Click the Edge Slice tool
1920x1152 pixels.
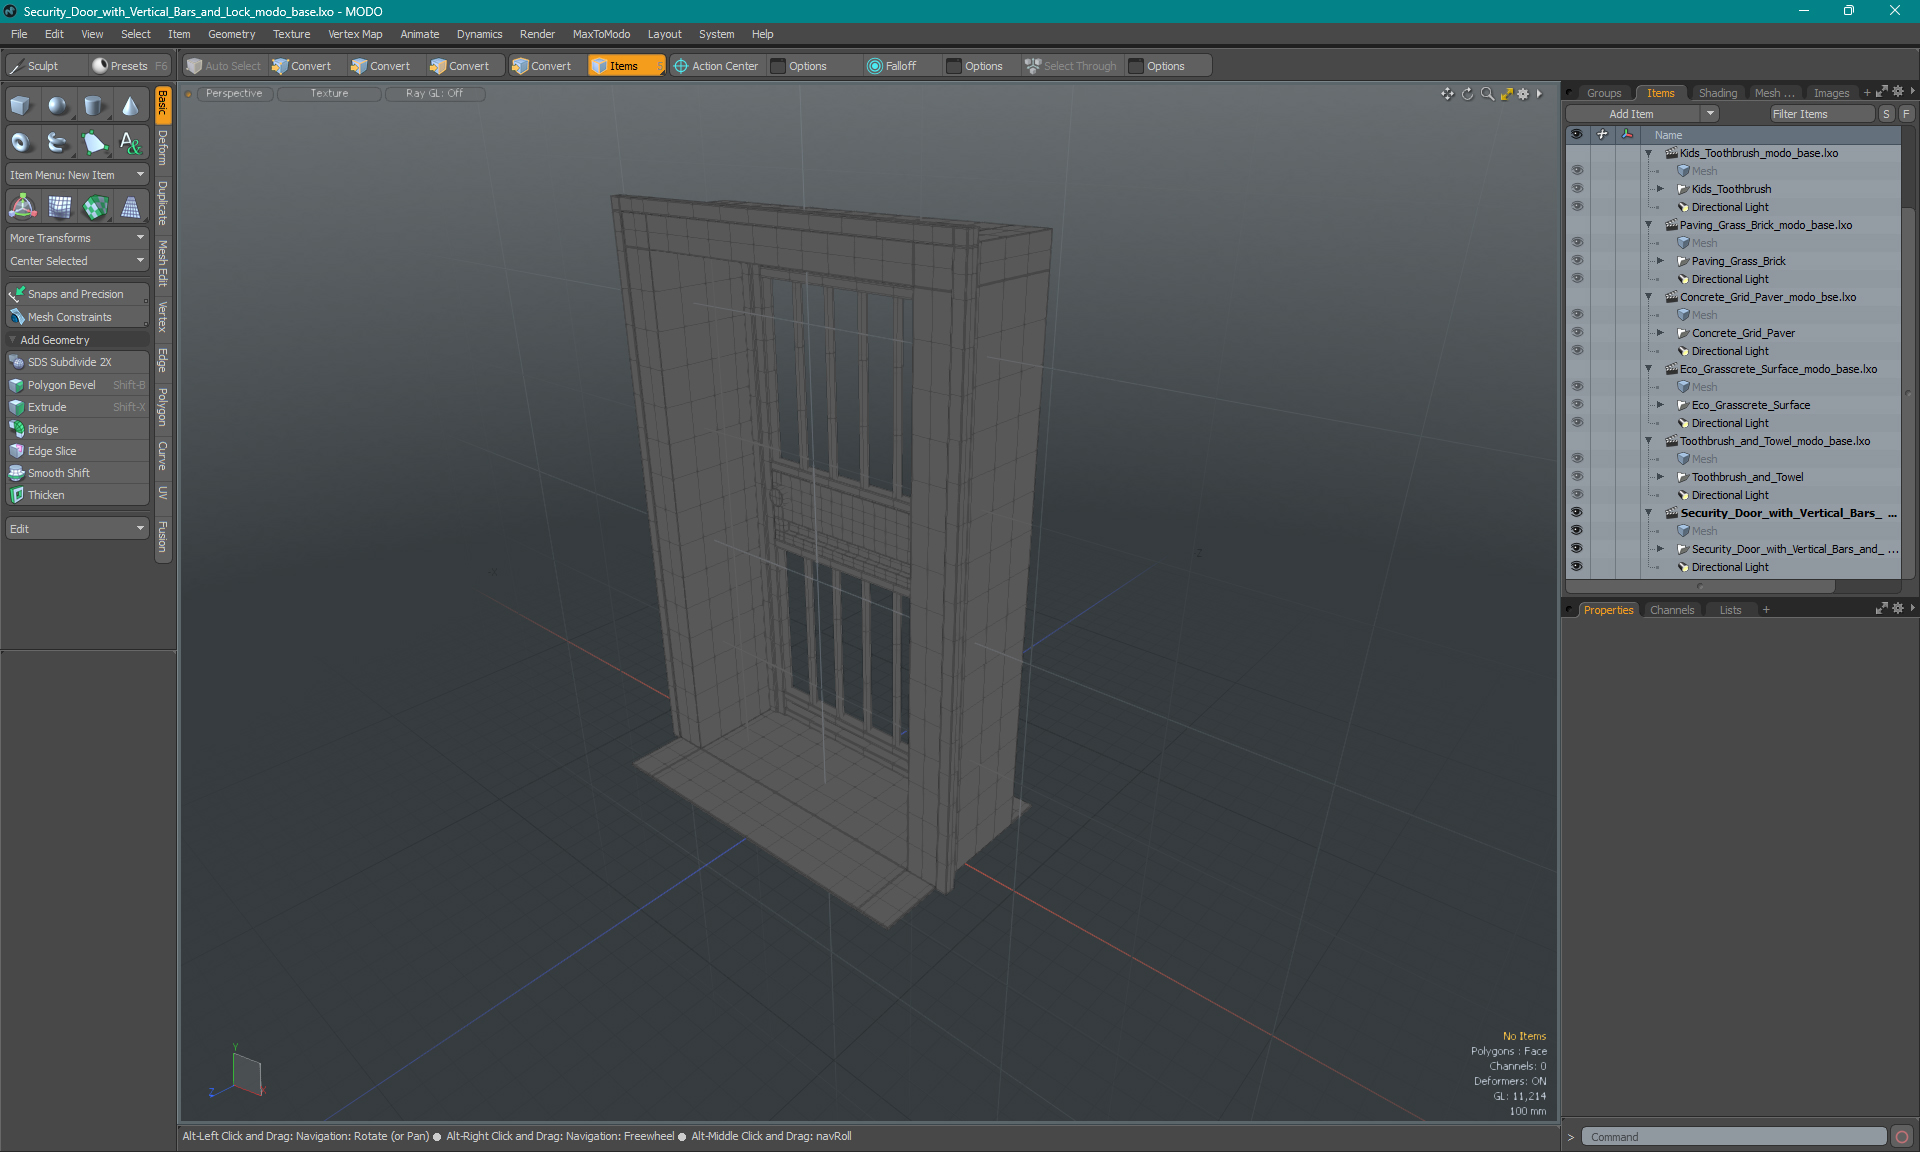[51, 450]
